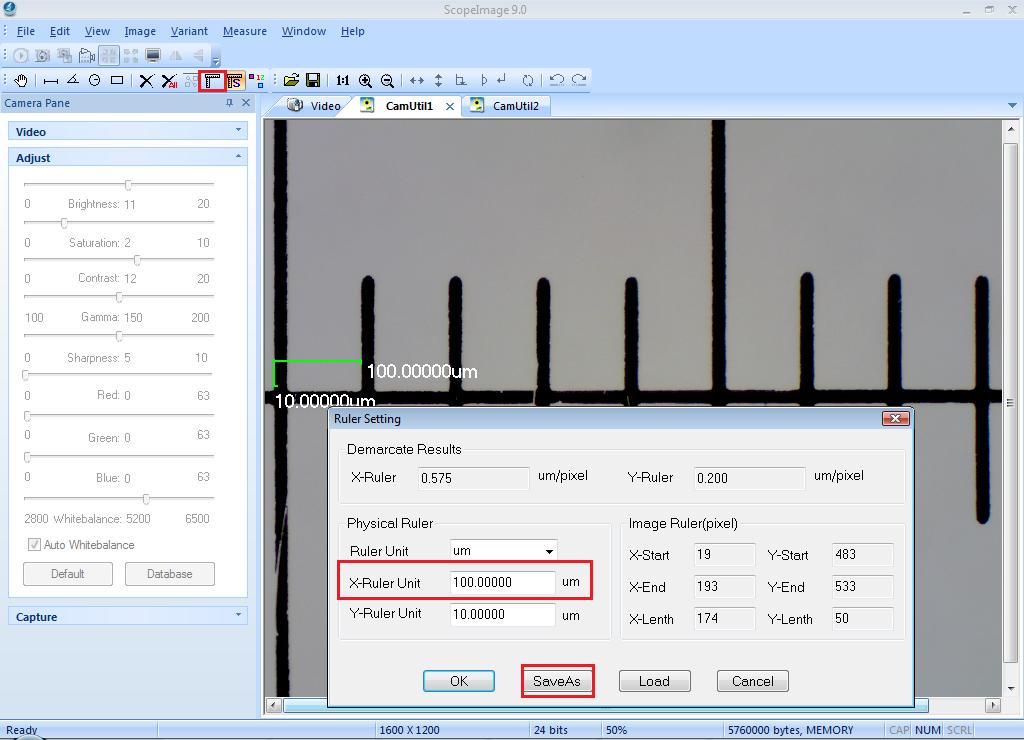Close the Ruler Setting dialog
Viewport: 1024px width, 740px height.
[895, 418]
